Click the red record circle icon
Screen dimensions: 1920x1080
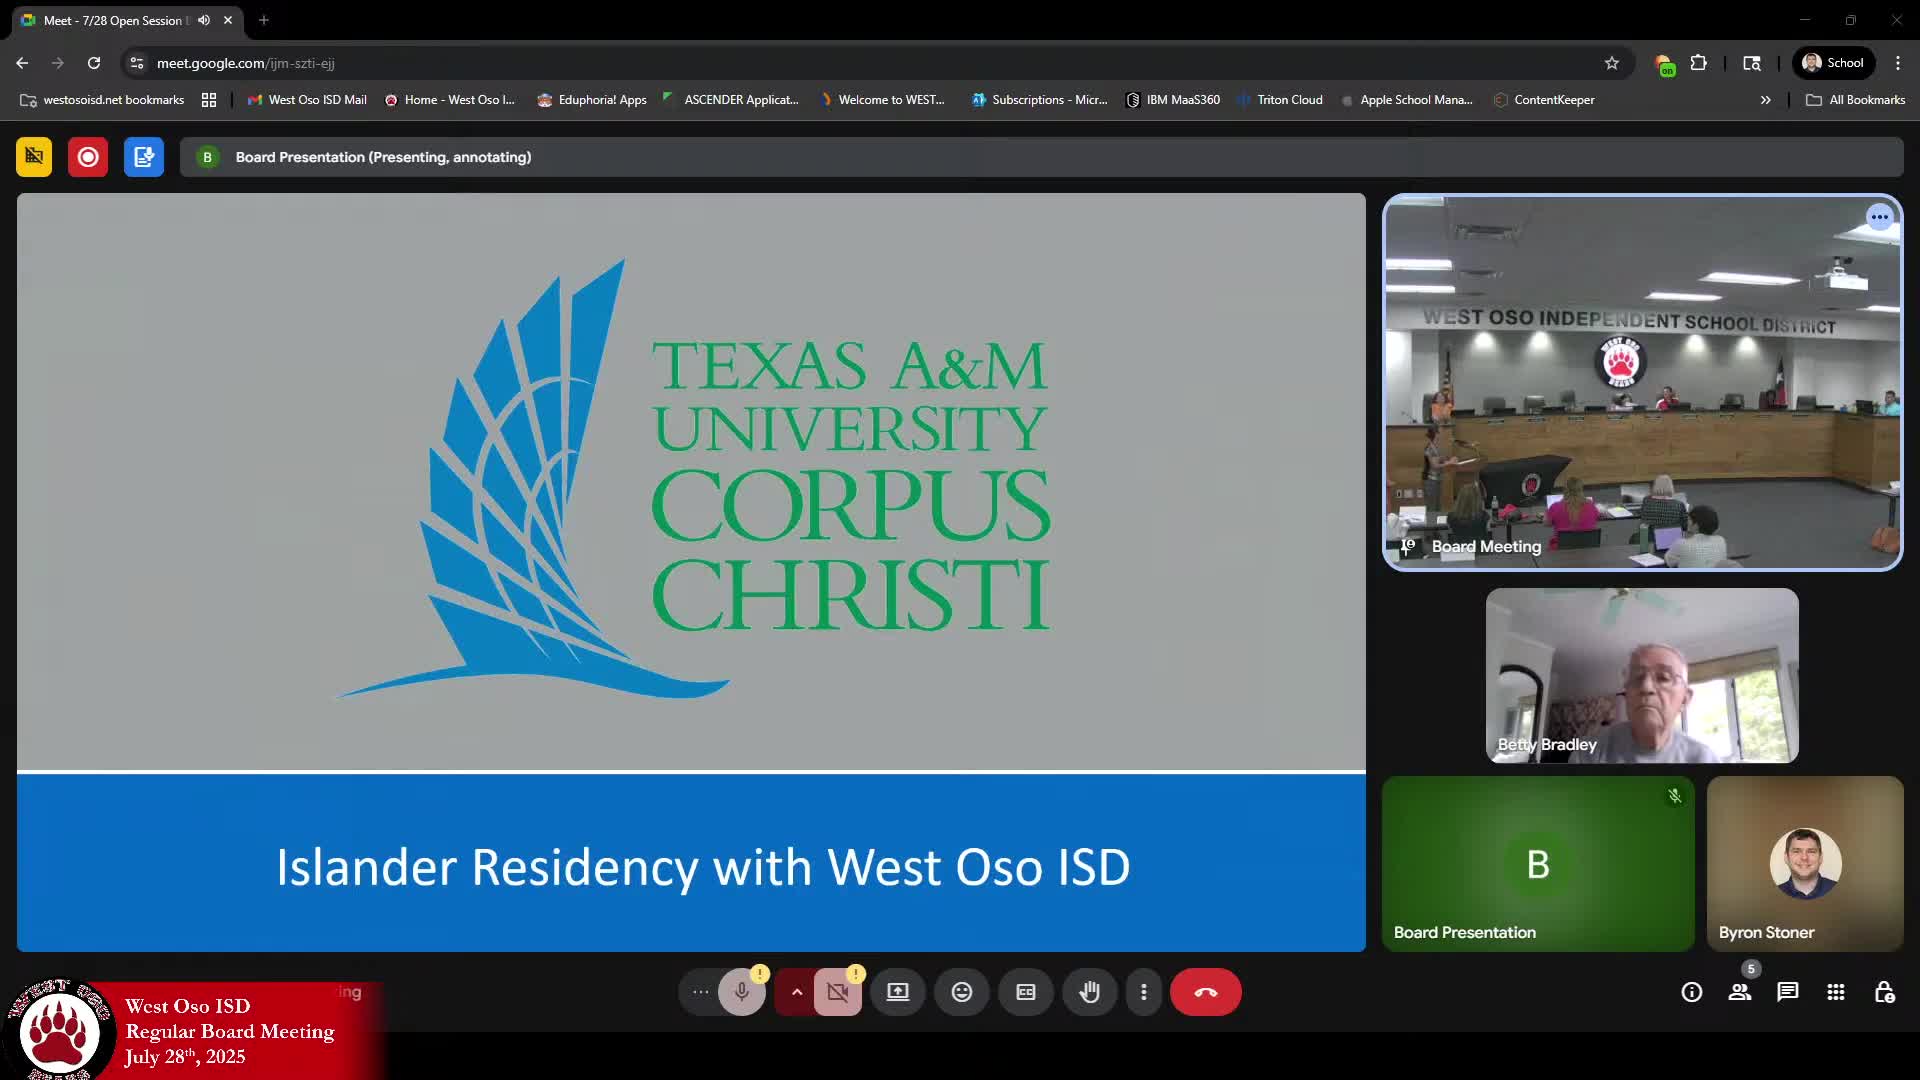pos(88,157)
